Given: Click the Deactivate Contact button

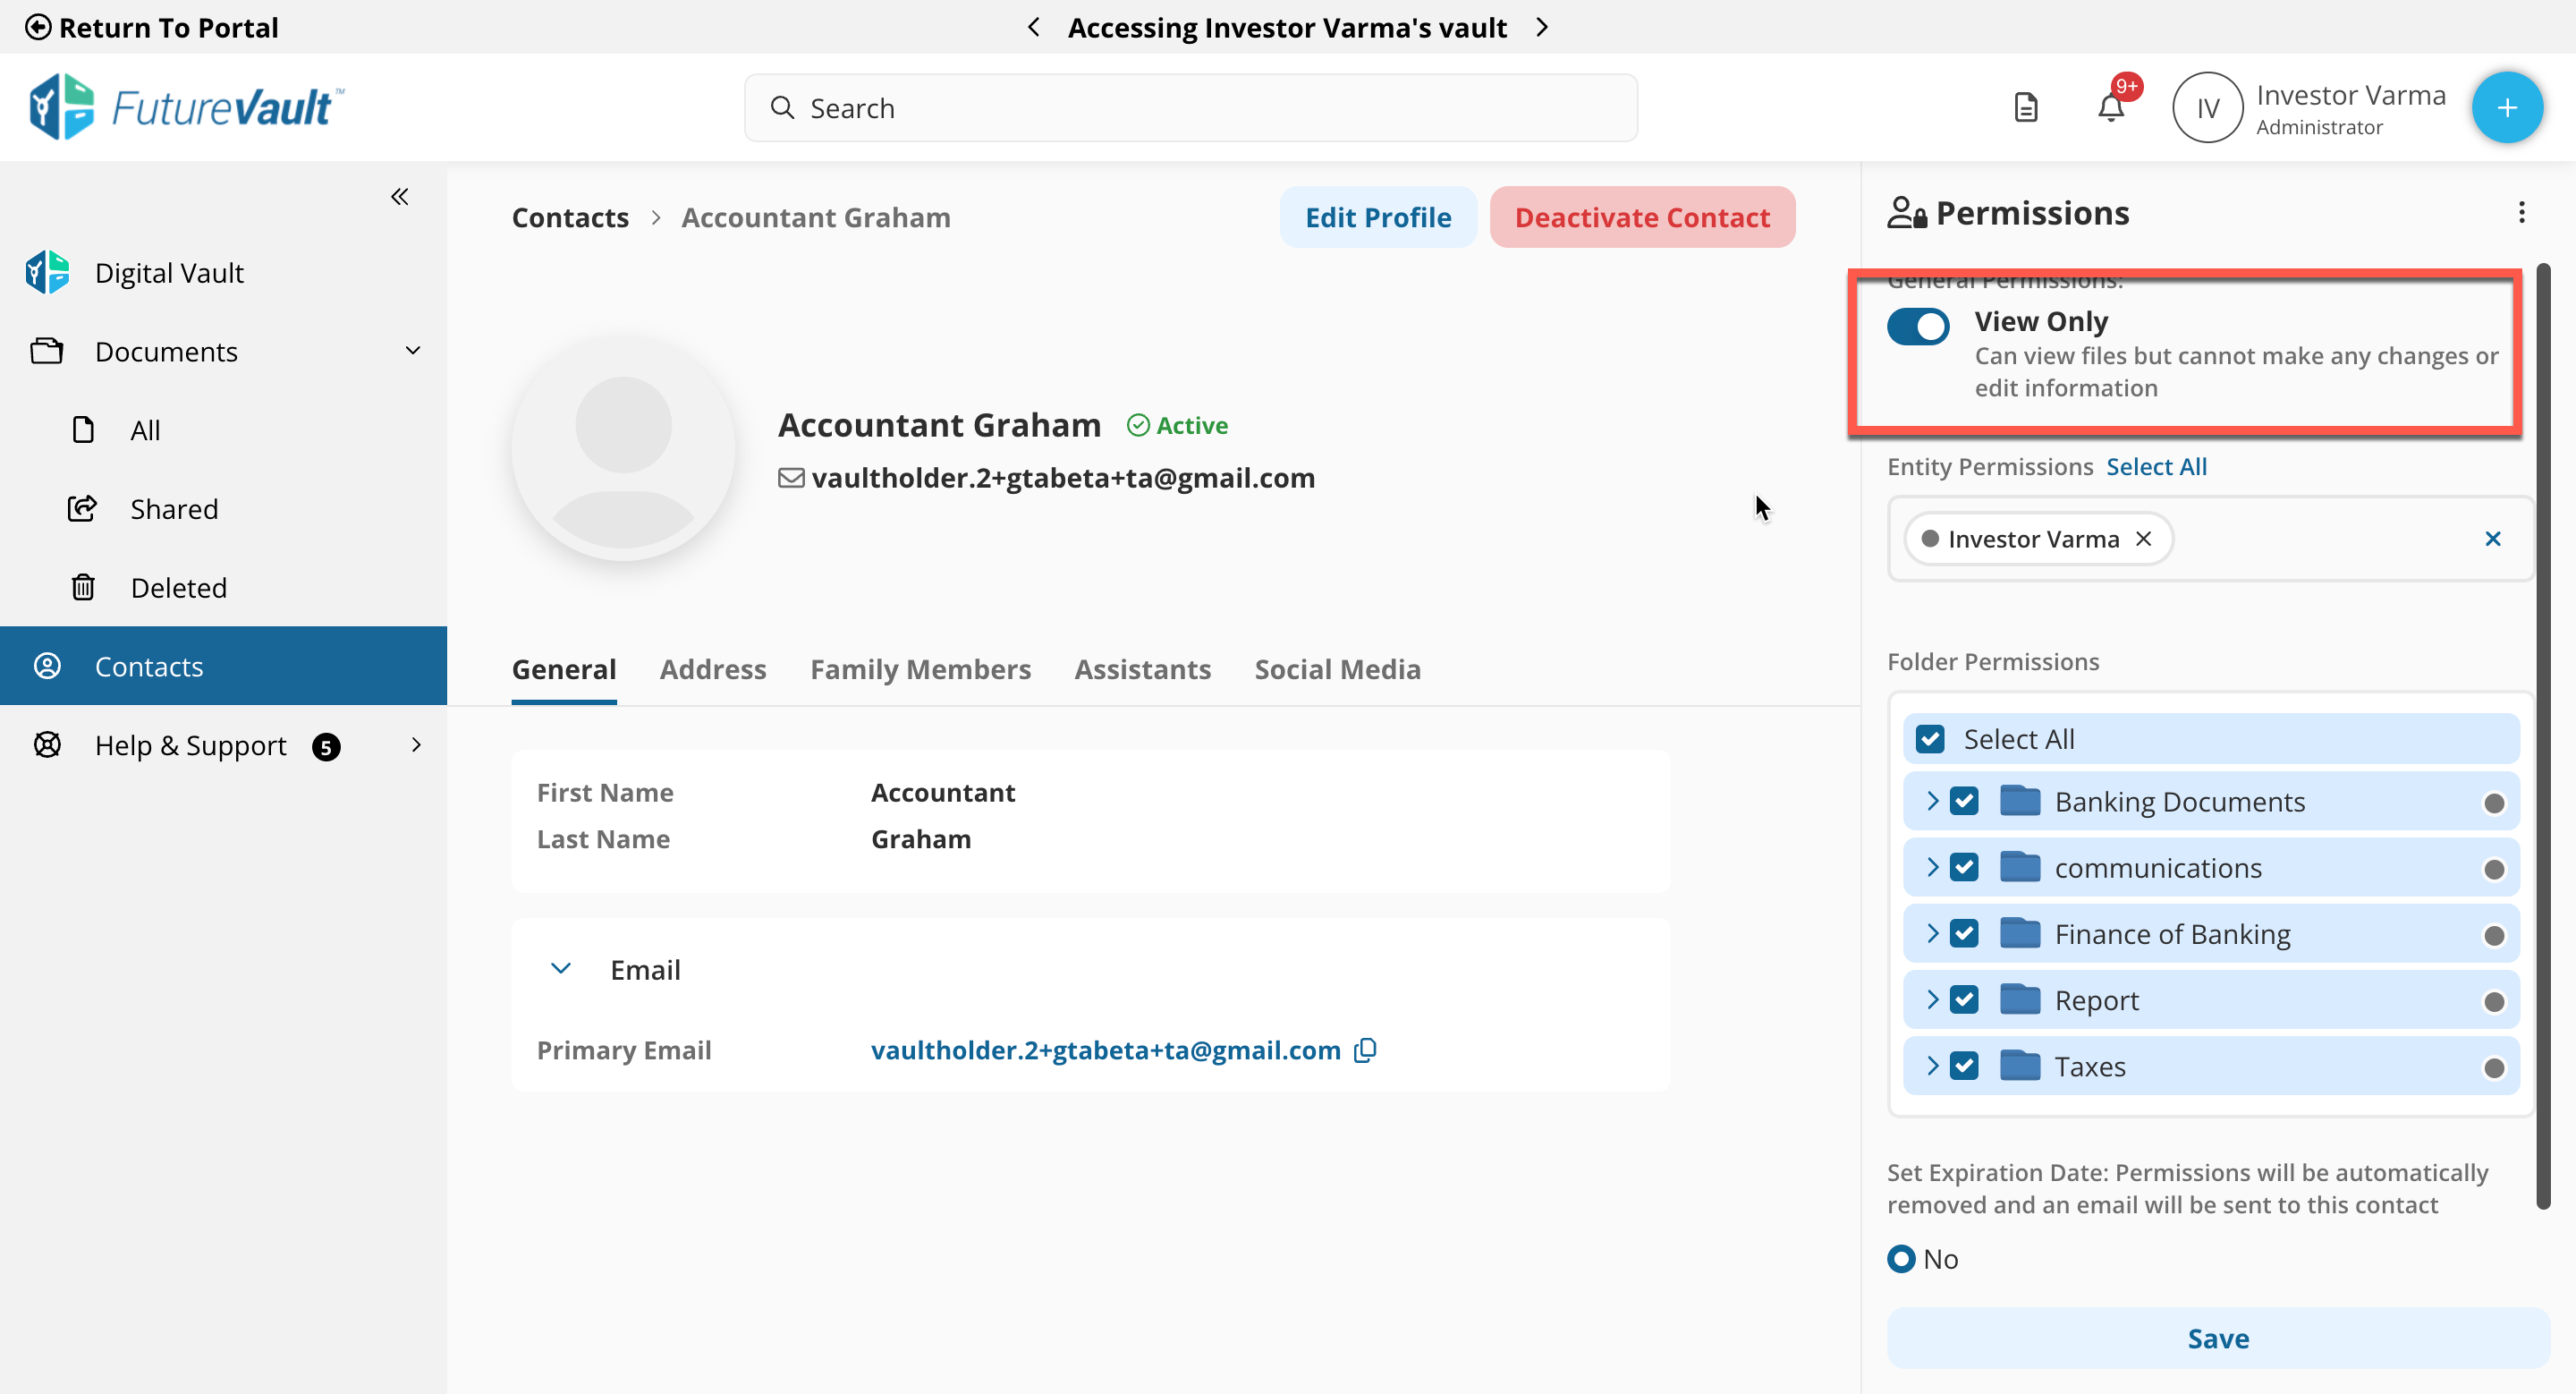Looking at the screenshot, I should pyautogui.click(x=1641, y=217).
